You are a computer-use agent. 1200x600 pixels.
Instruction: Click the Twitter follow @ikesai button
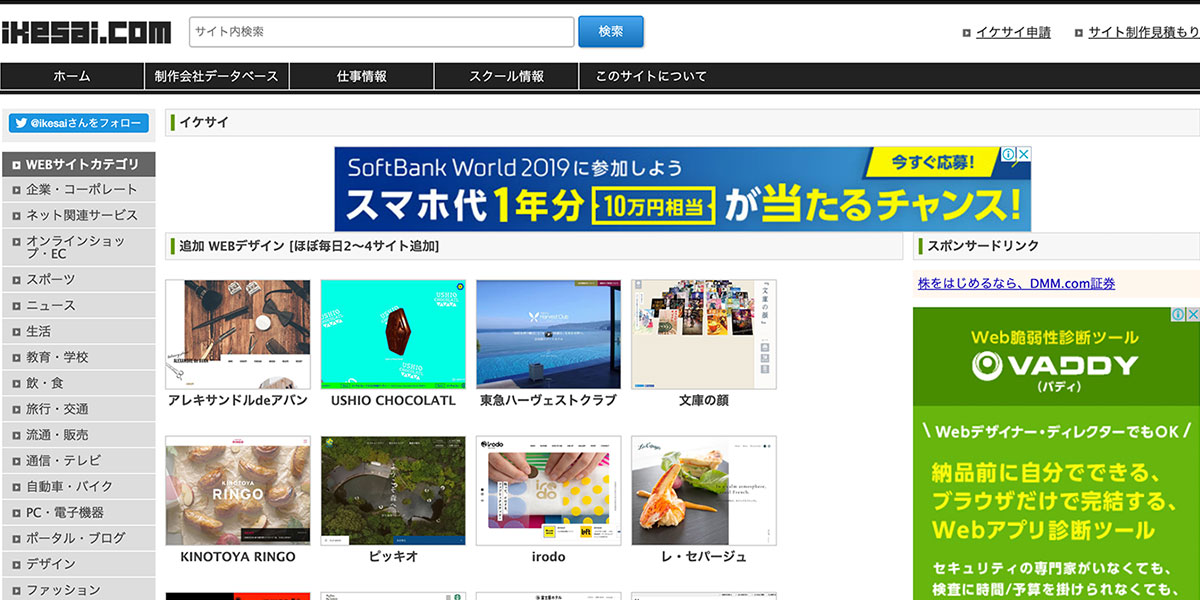79,123
